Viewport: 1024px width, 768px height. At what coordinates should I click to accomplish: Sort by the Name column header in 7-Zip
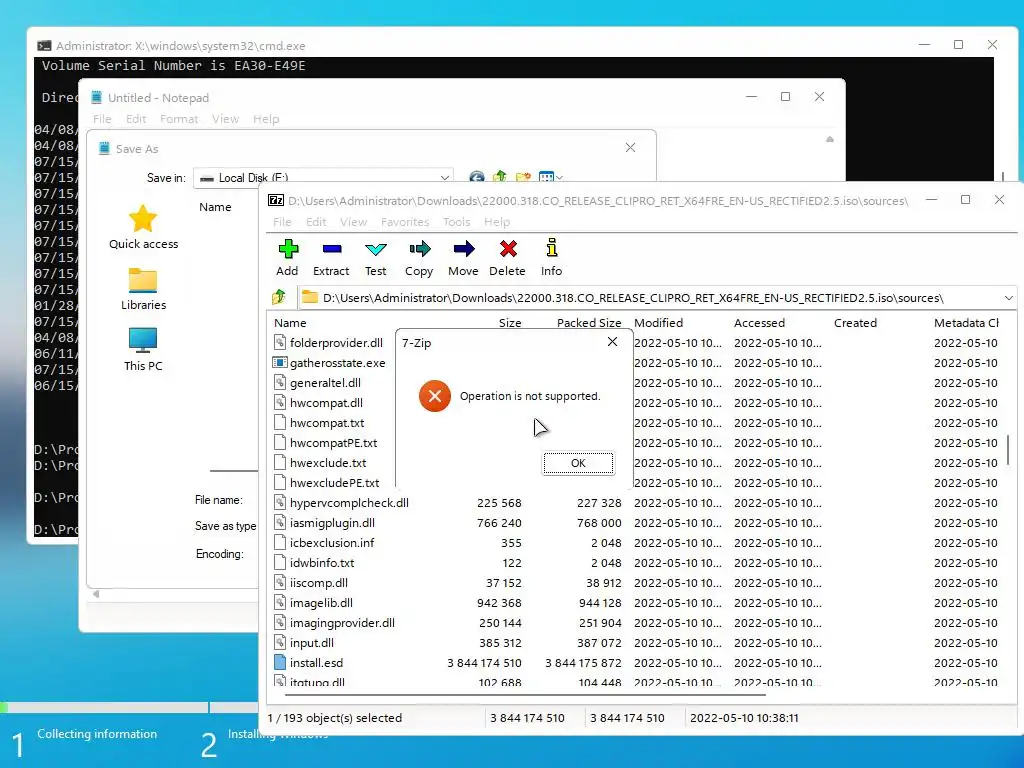coord(290,323)
